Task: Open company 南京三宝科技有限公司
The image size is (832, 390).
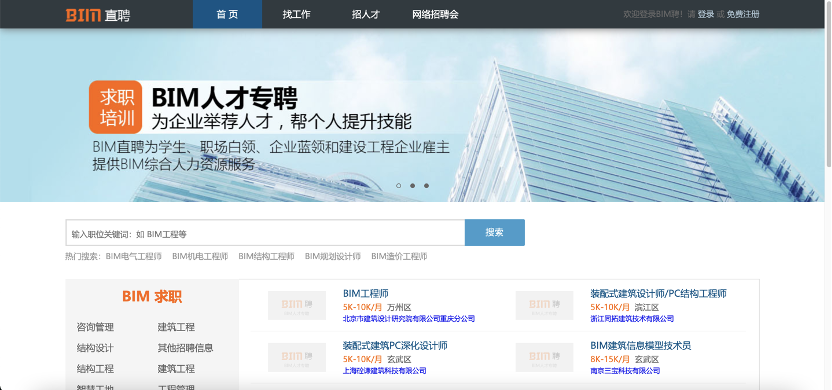Action: click(x=625, y=371)
